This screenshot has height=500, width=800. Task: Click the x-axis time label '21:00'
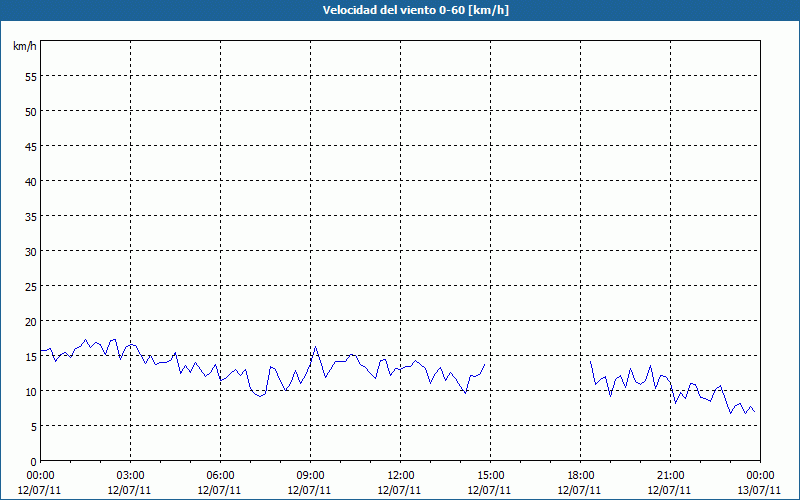point(670,476)
